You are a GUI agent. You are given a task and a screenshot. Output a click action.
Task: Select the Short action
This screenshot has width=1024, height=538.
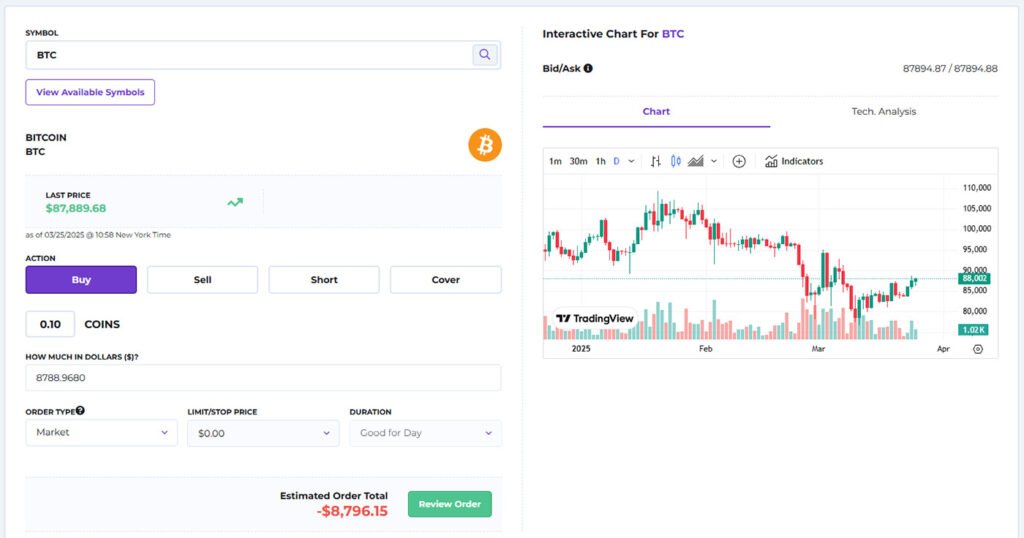(324, 280)
